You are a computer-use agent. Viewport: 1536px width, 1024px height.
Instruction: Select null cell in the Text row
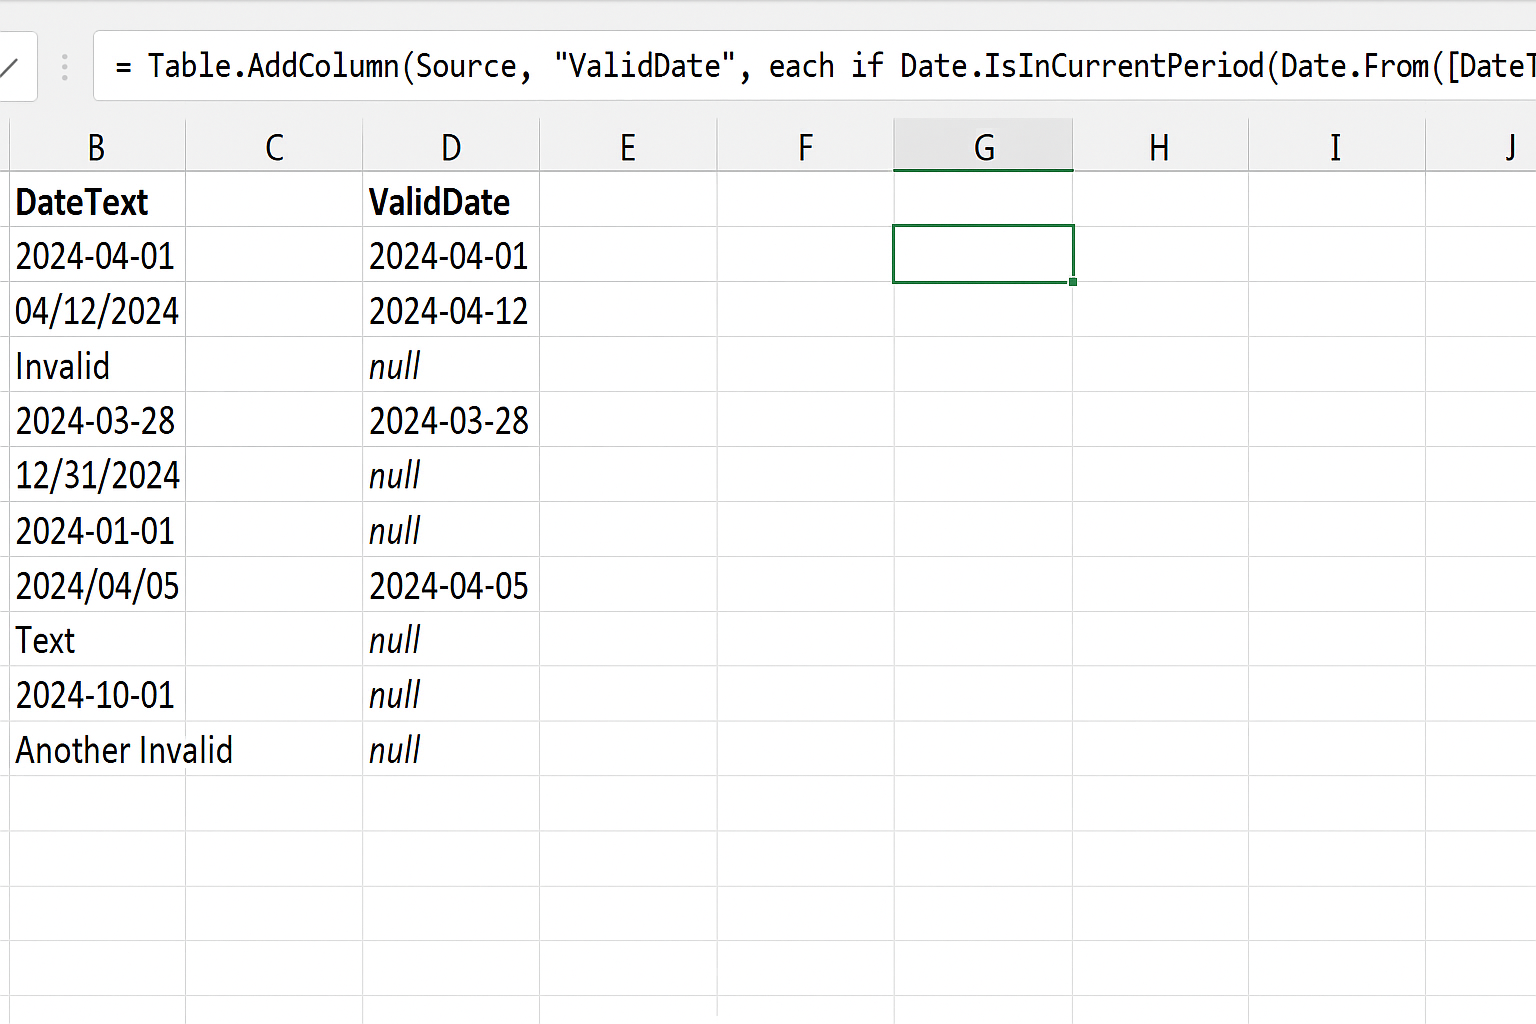point(451,640)
